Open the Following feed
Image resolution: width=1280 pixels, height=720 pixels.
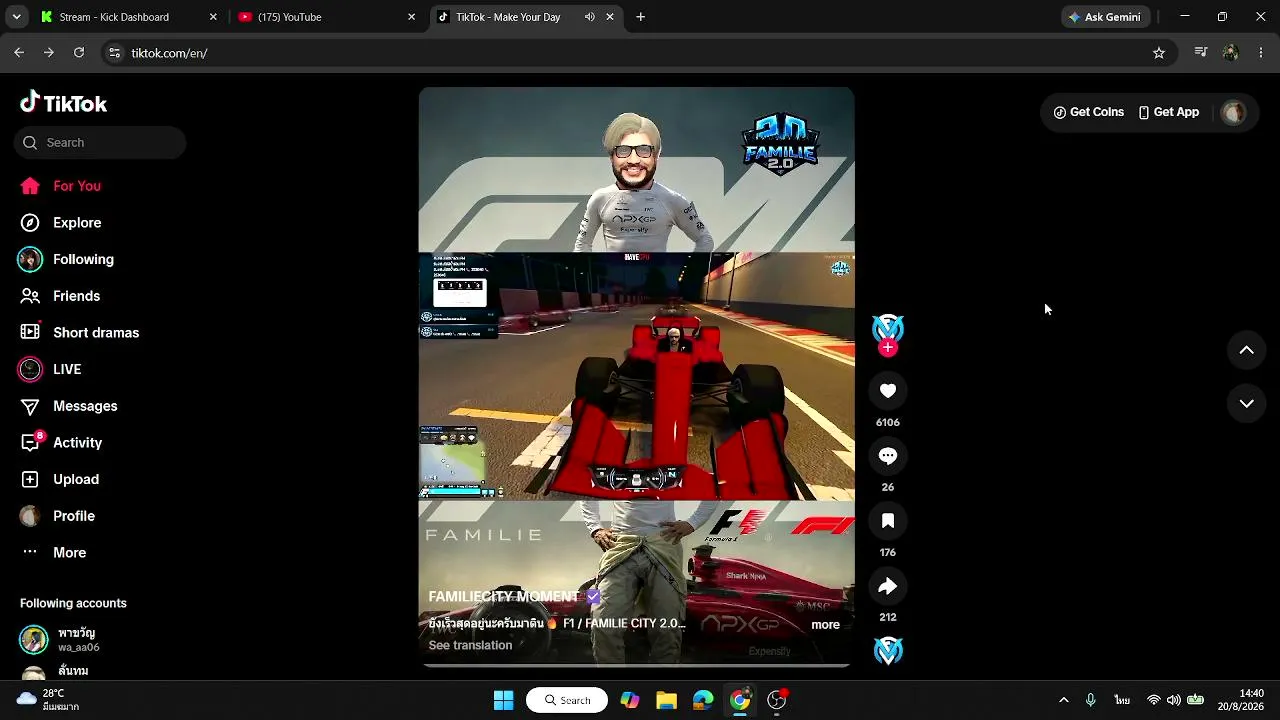(66, 259)
